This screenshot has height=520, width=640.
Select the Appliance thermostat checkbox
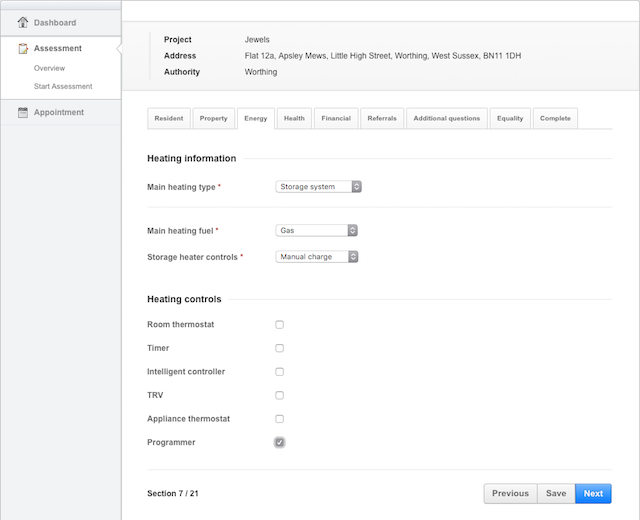(280, 419)
